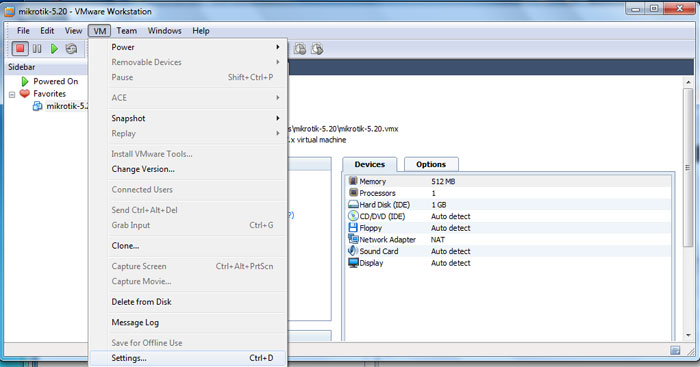Choose Settings... from the VM menu
This screenshot has width=700, height=367.
click(188, 358)
